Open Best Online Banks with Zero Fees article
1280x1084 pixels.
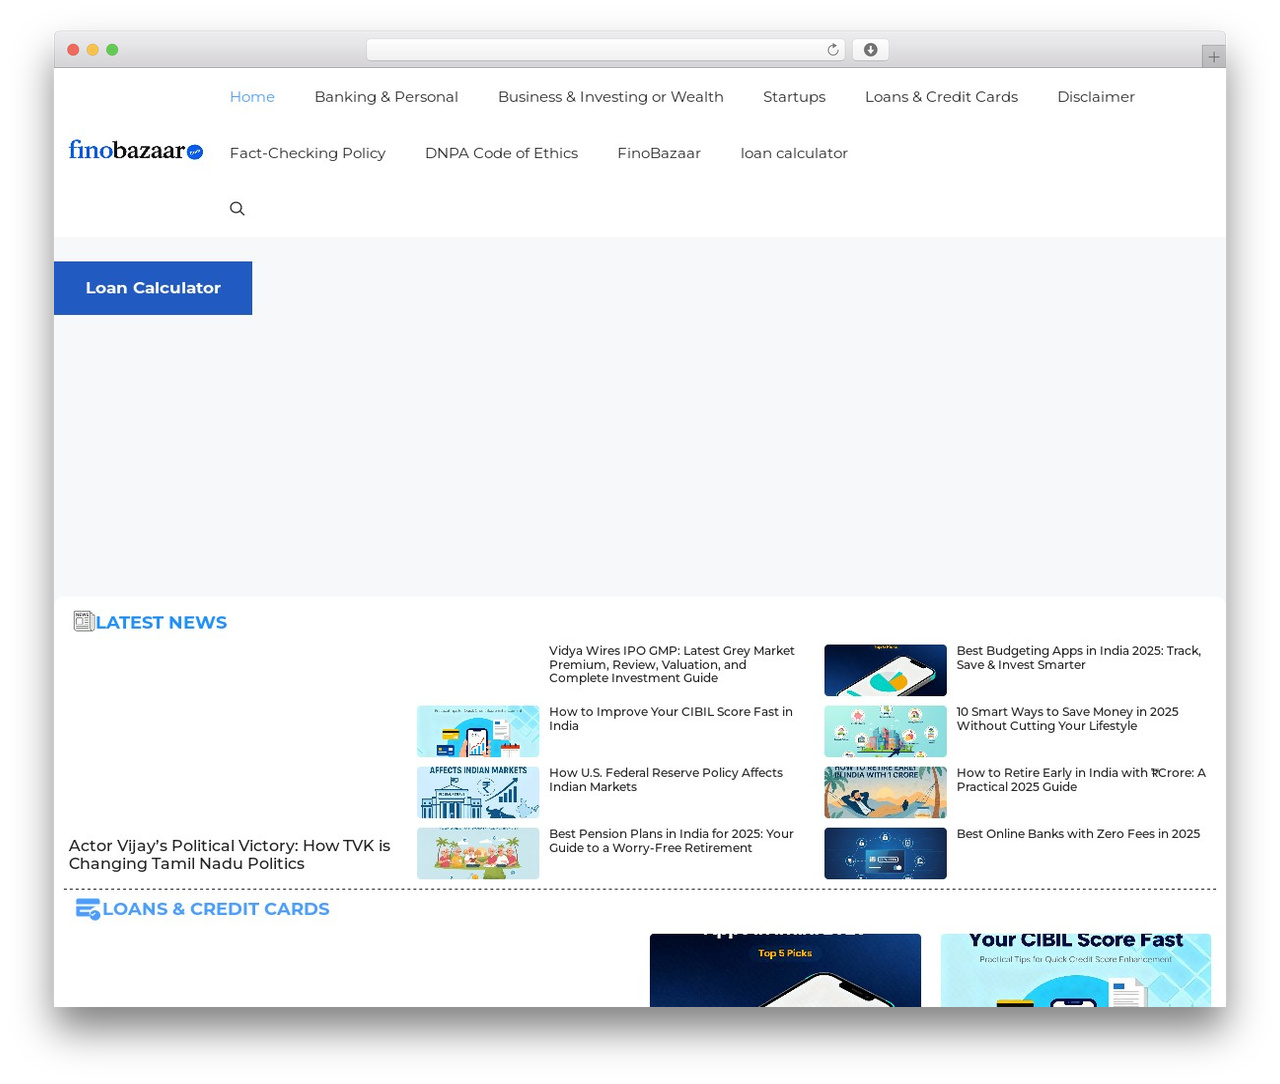click(x=1078, y=834)
